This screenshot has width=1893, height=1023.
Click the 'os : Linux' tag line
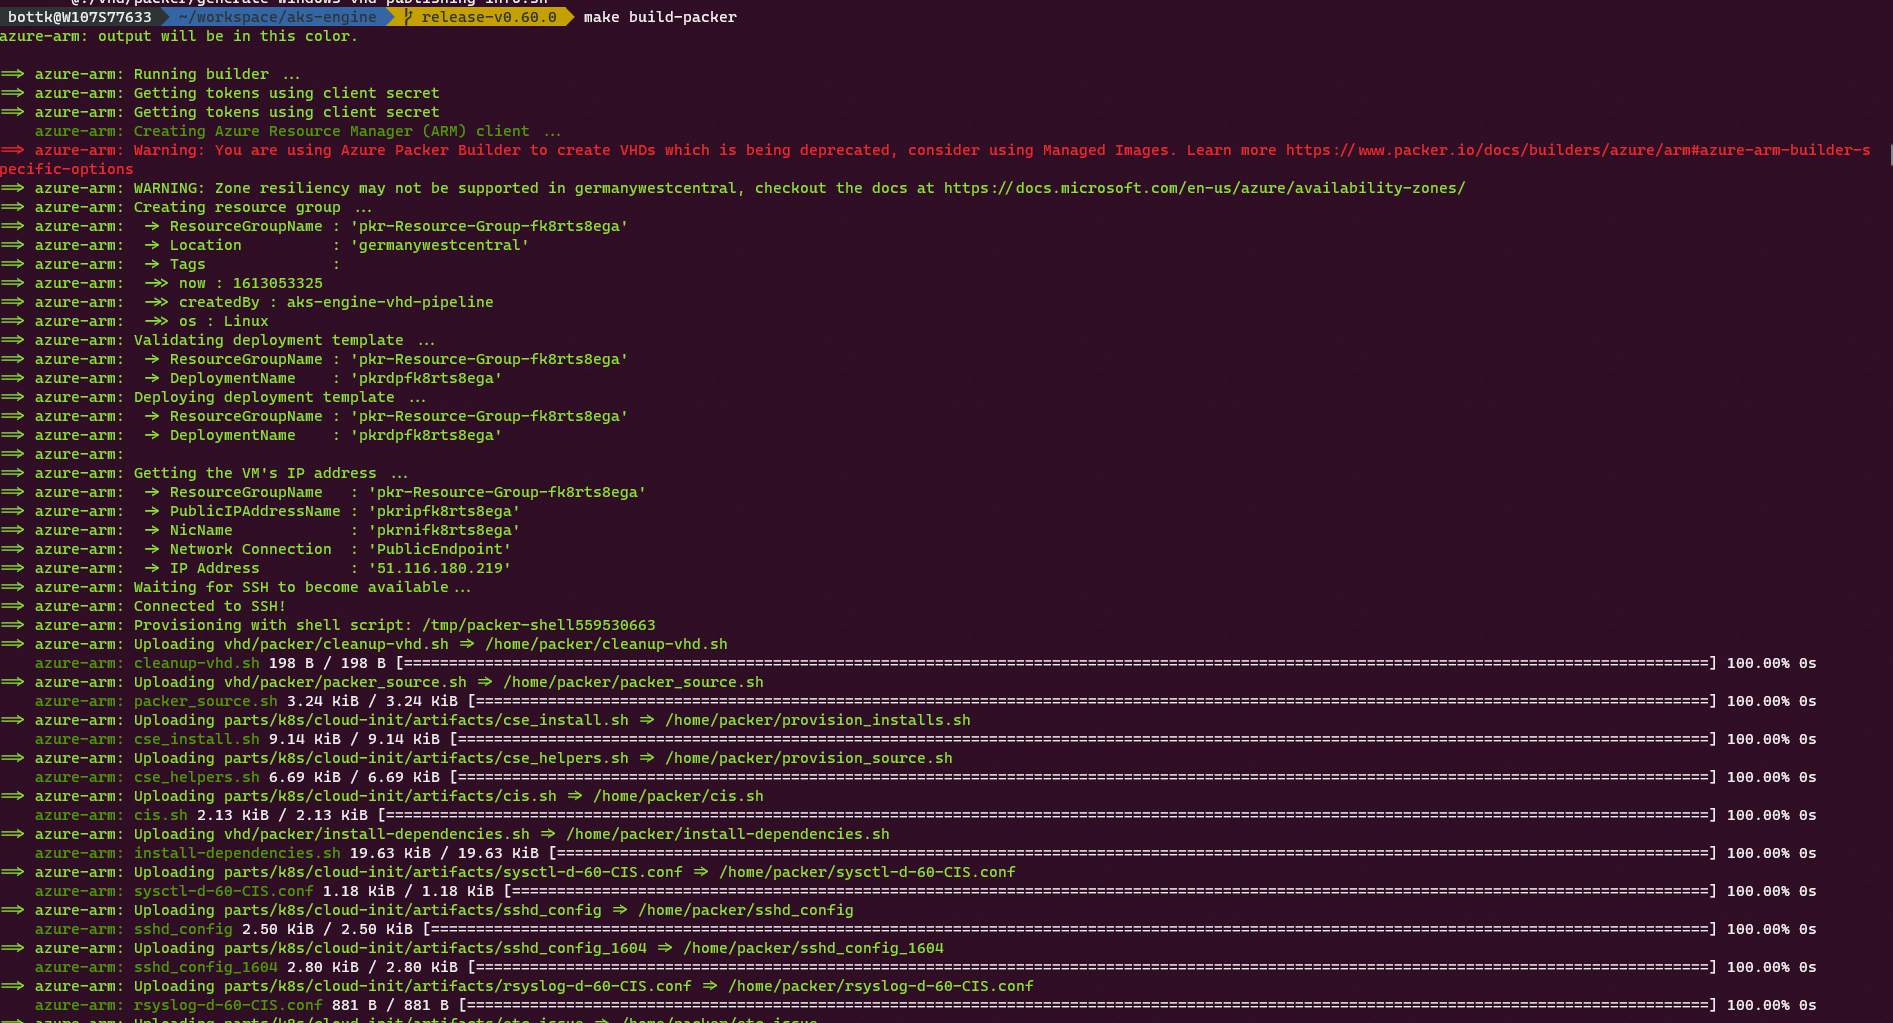pos(224,321)
